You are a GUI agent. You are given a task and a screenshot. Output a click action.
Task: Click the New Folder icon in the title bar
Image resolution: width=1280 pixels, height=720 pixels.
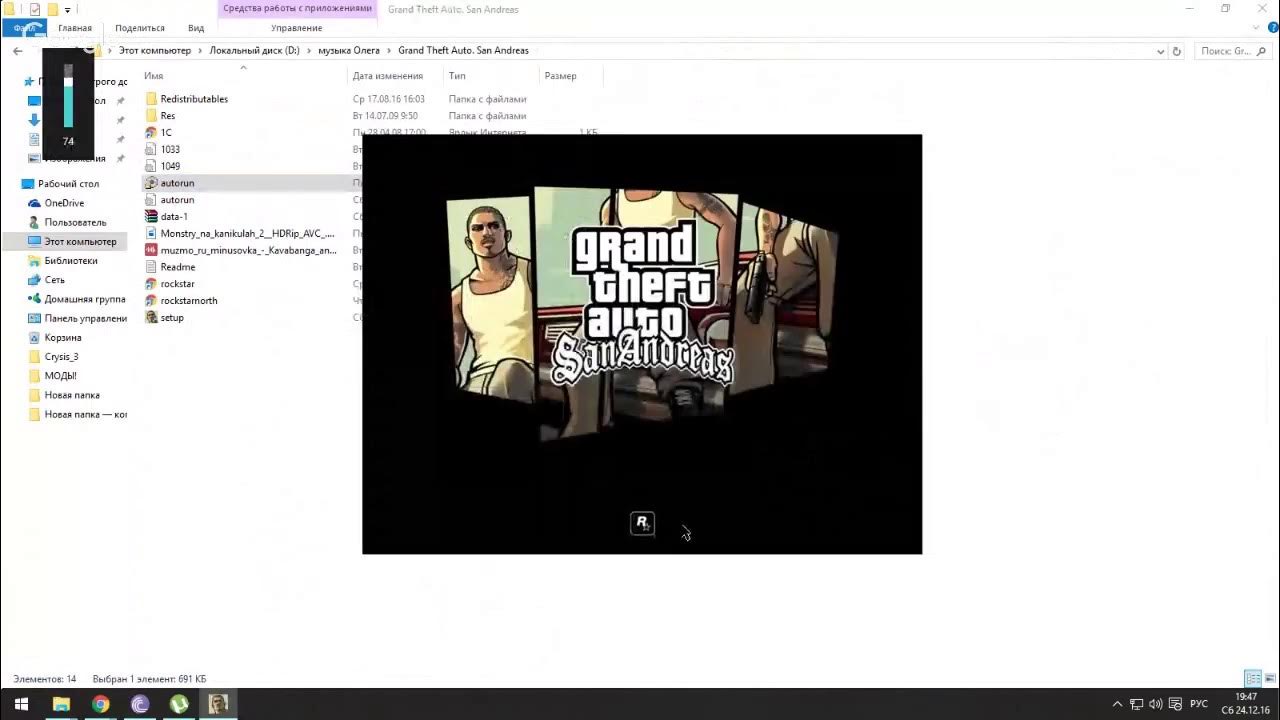point(53,9)
